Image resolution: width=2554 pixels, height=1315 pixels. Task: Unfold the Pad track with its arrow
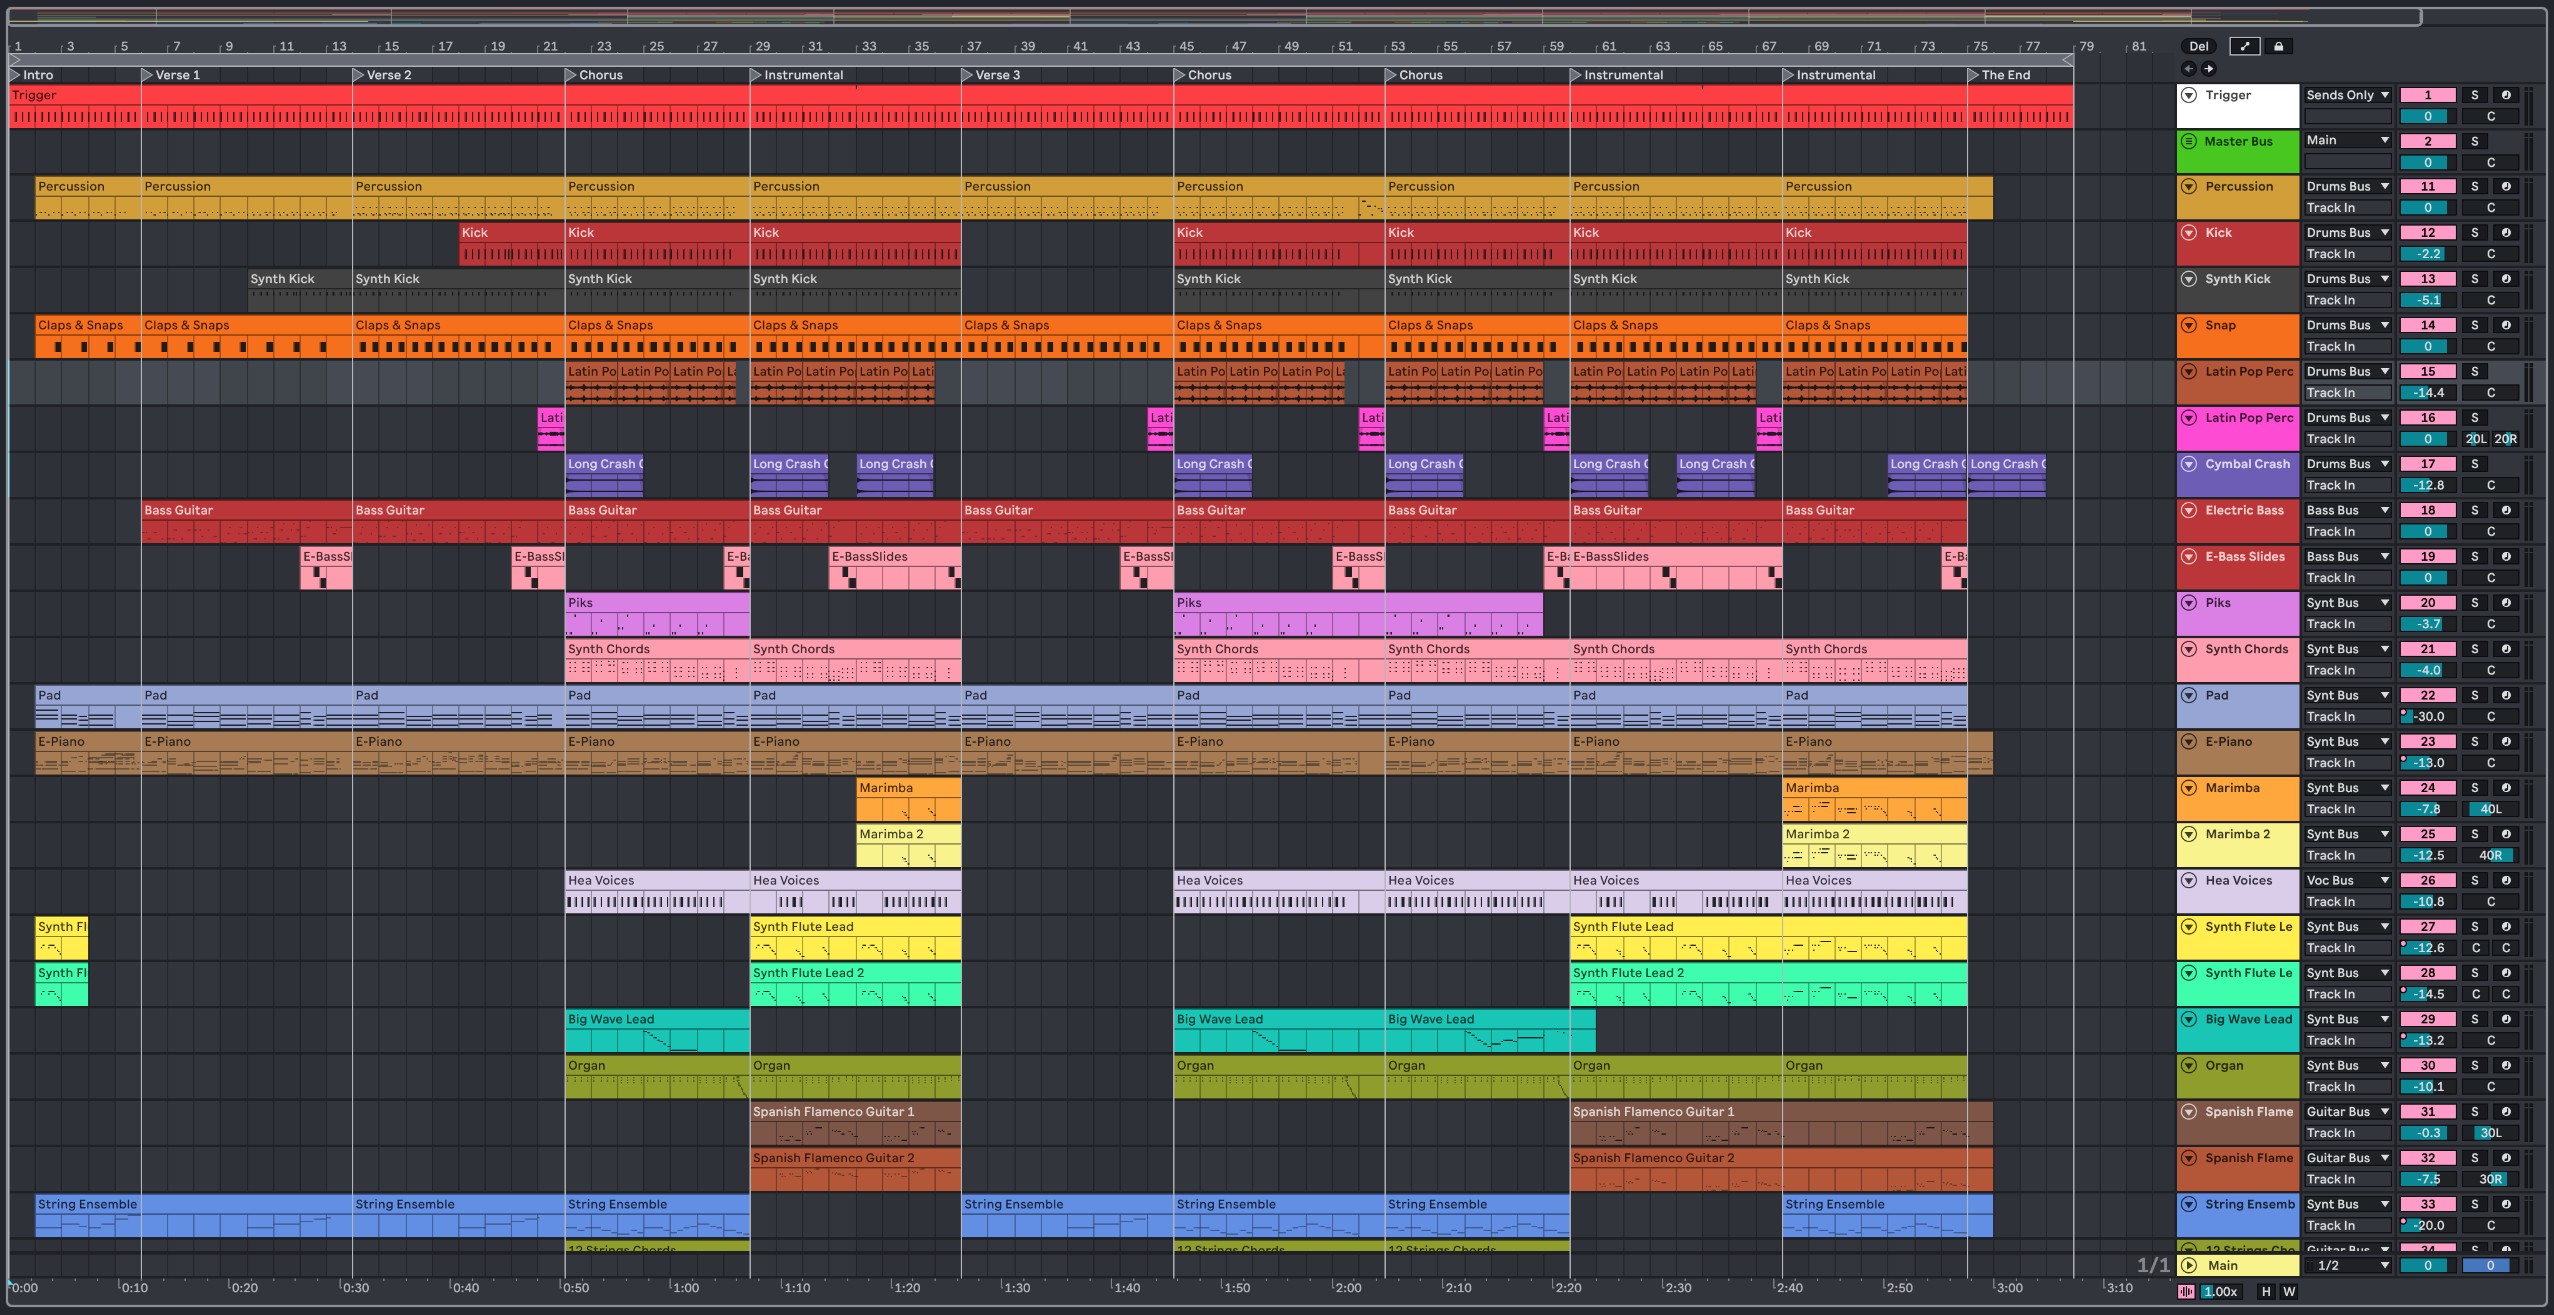point(2189,695)
